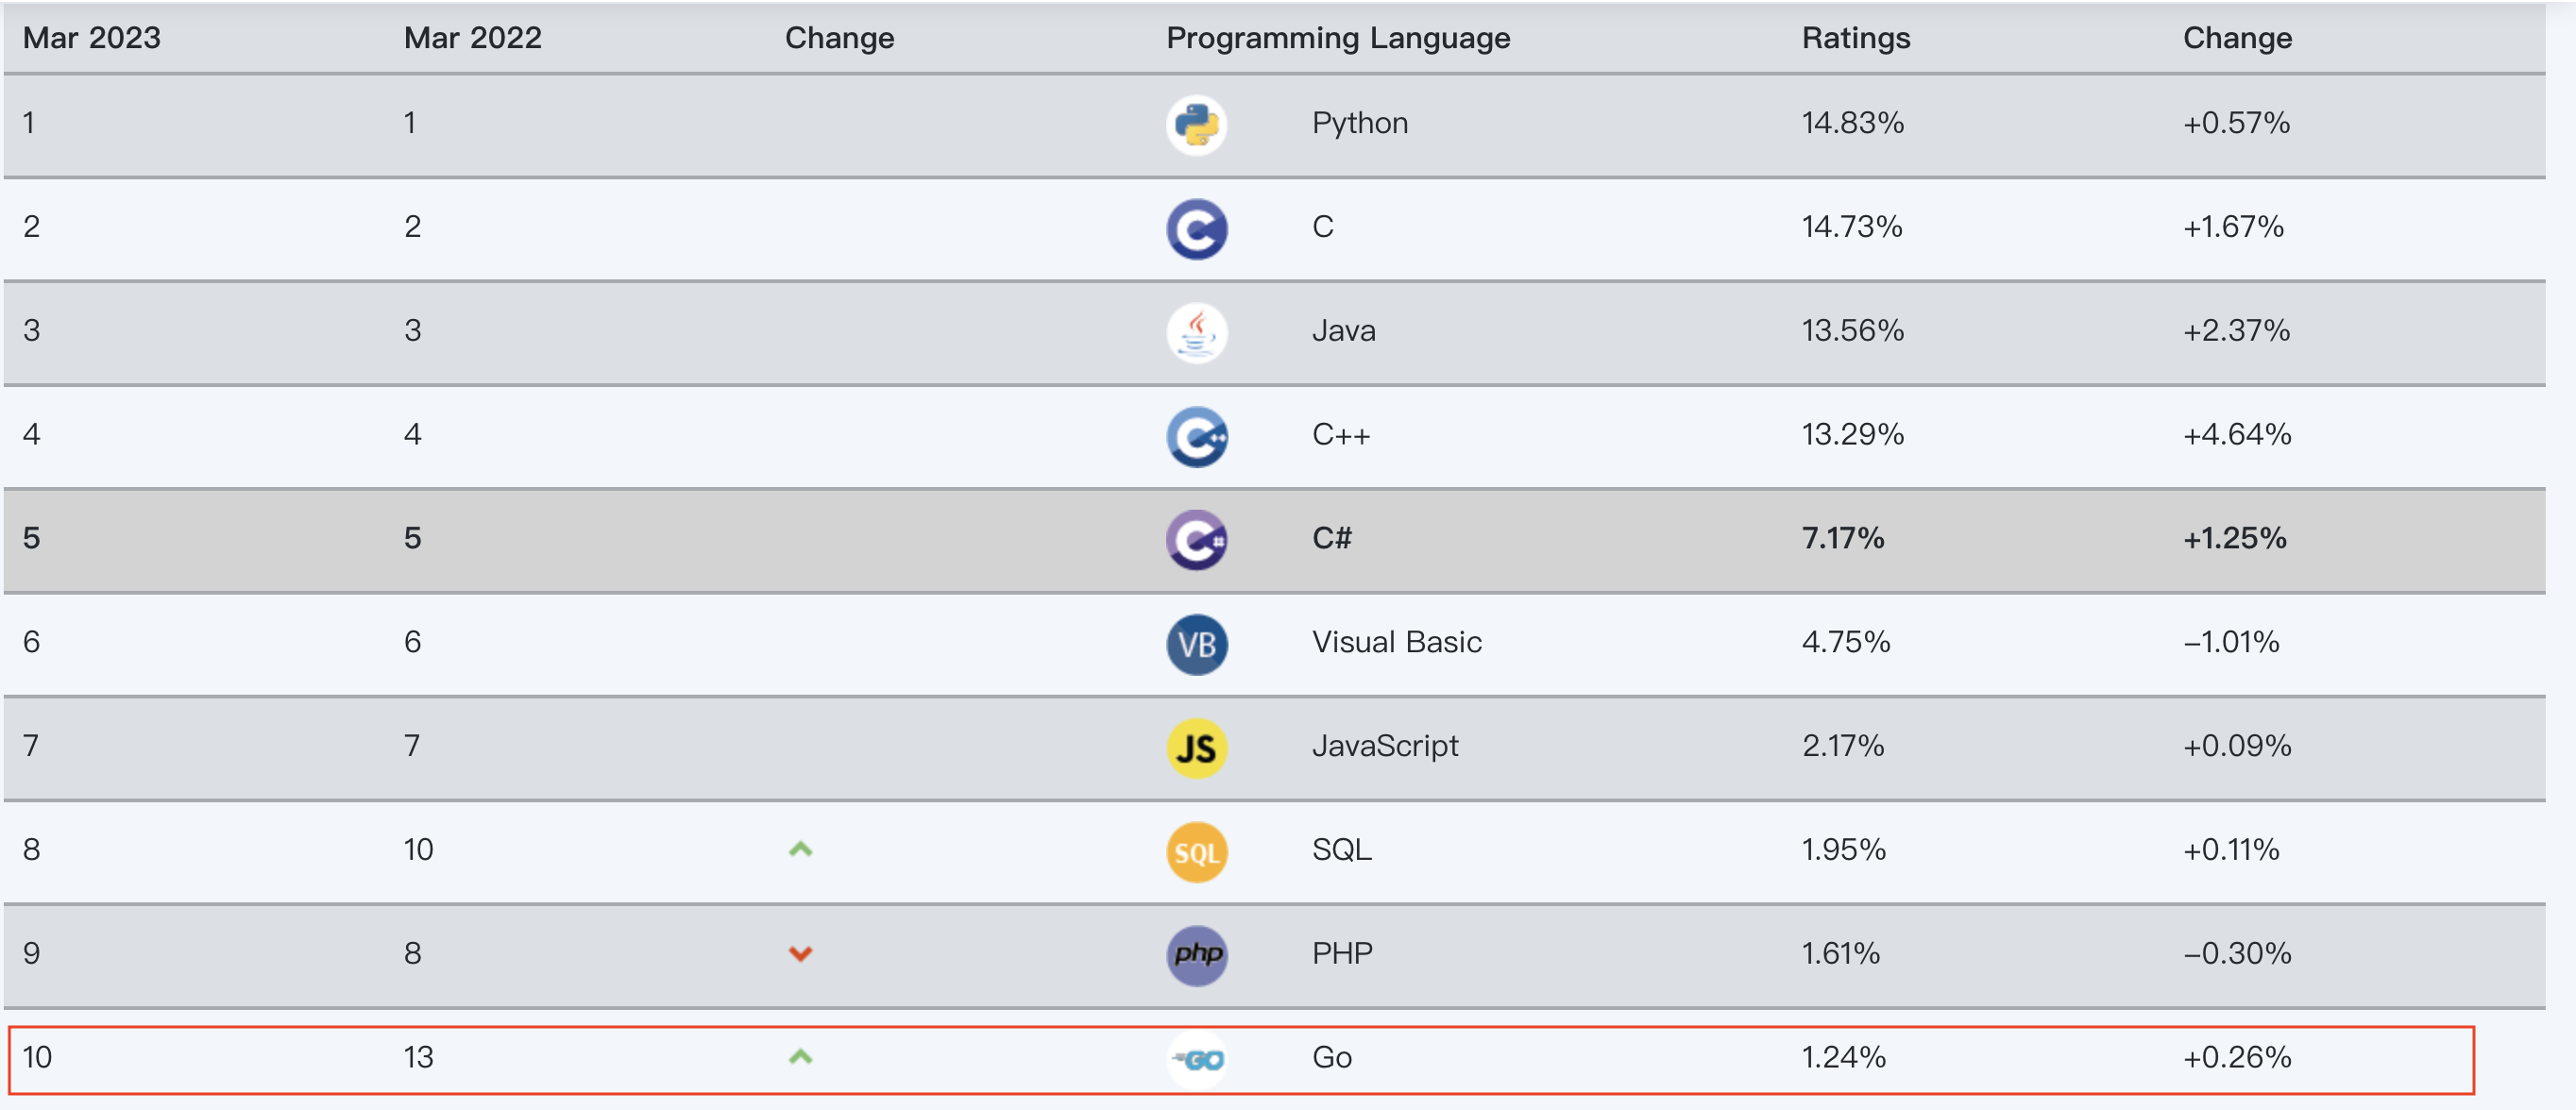Click the Python language name
2576x1110 pixels.
tap(1360, 123)
